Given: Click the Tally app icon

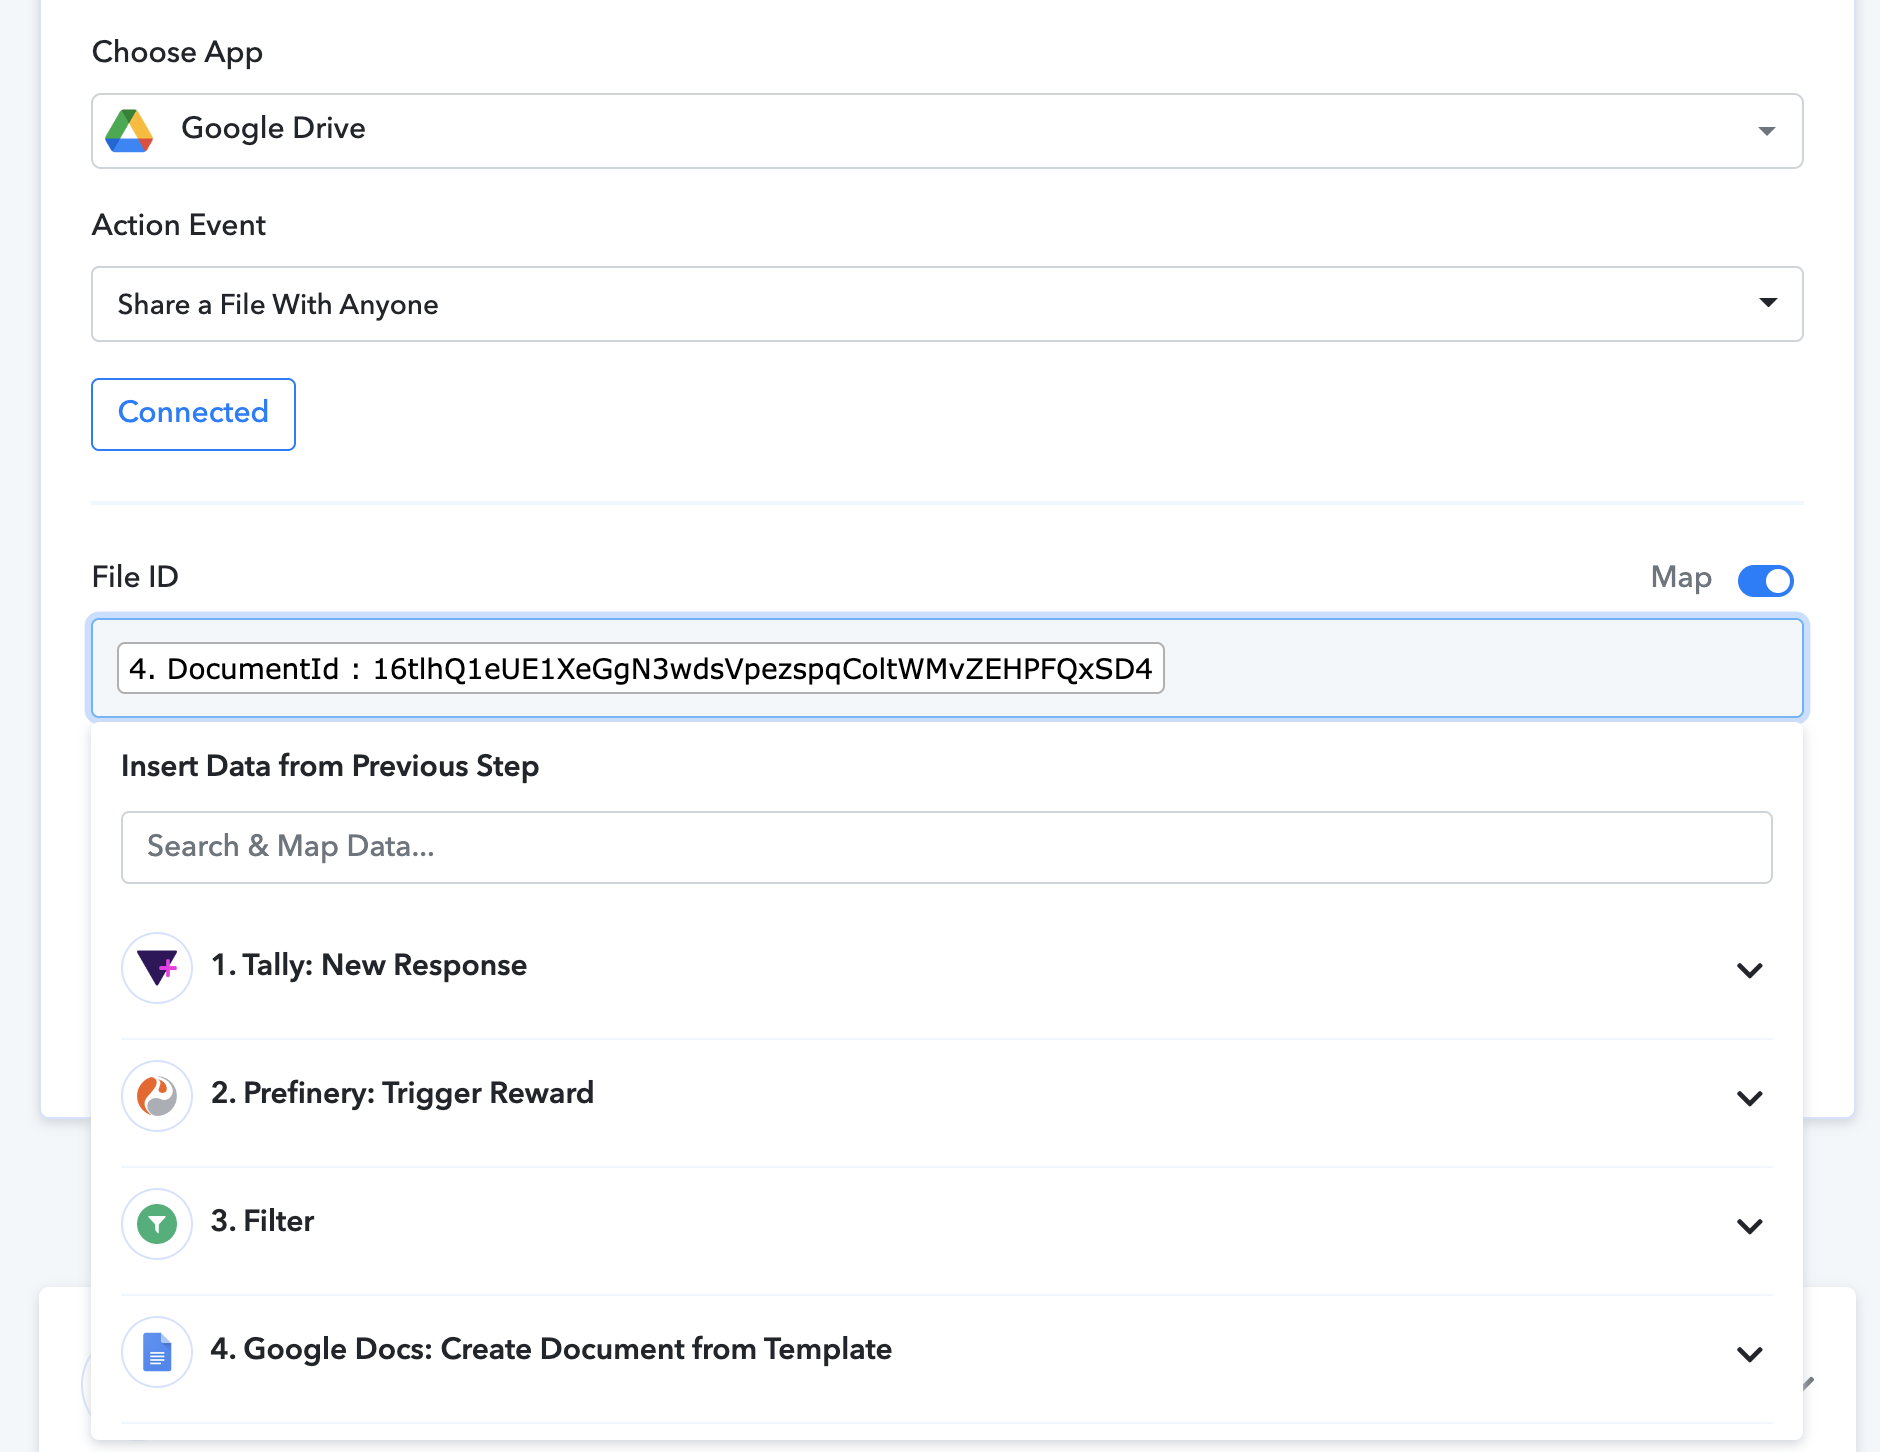Looking at the screenshot, I should click(x=157, y=967).
